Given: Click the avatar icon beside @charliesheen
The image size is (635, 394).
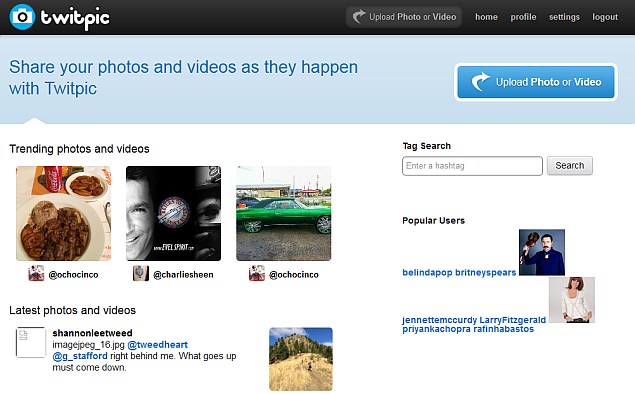Looking at the screenshot, I should pos(141,273).
